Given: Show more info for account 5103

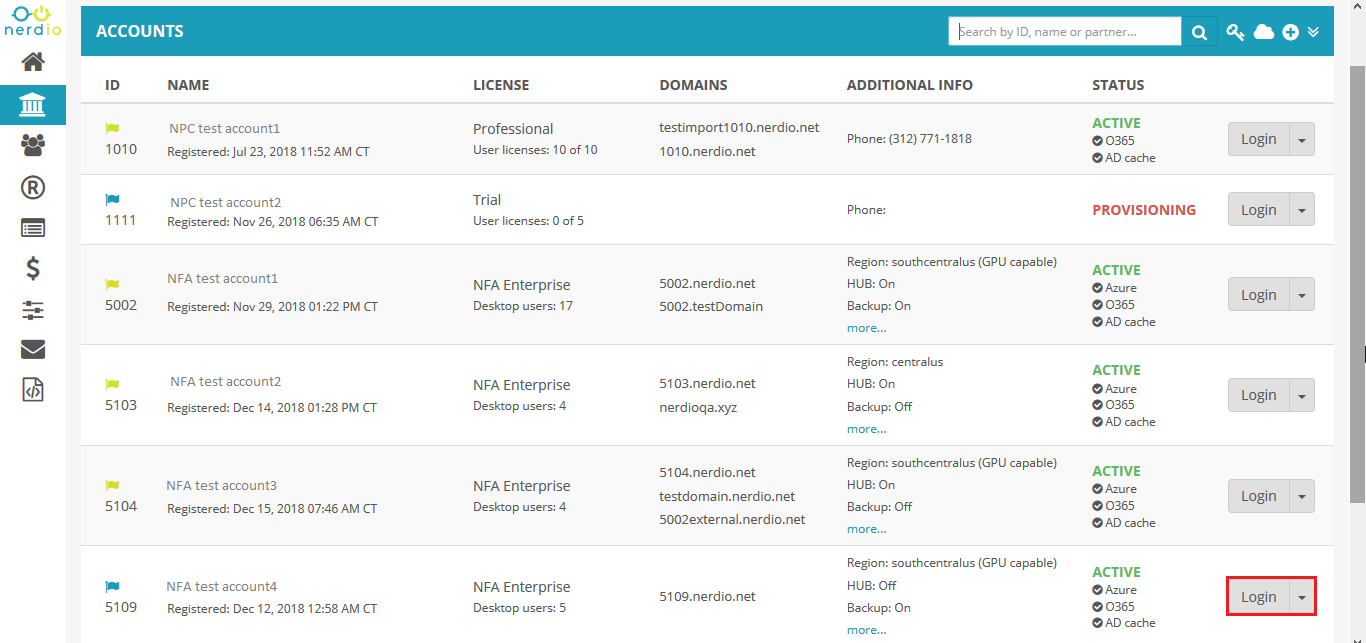Looking at the screenshot, I should [866, 429].
